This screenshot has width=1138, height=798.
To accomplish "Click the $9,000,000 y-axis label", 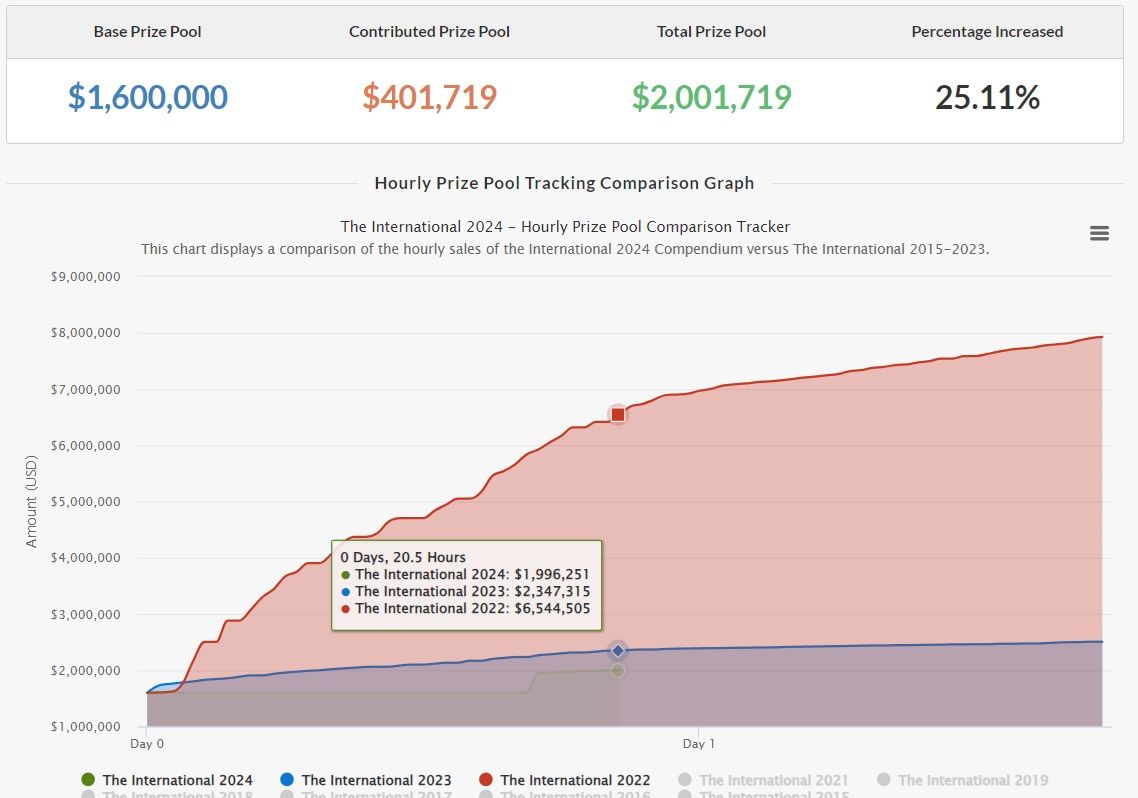I will [x=86, y=277].
